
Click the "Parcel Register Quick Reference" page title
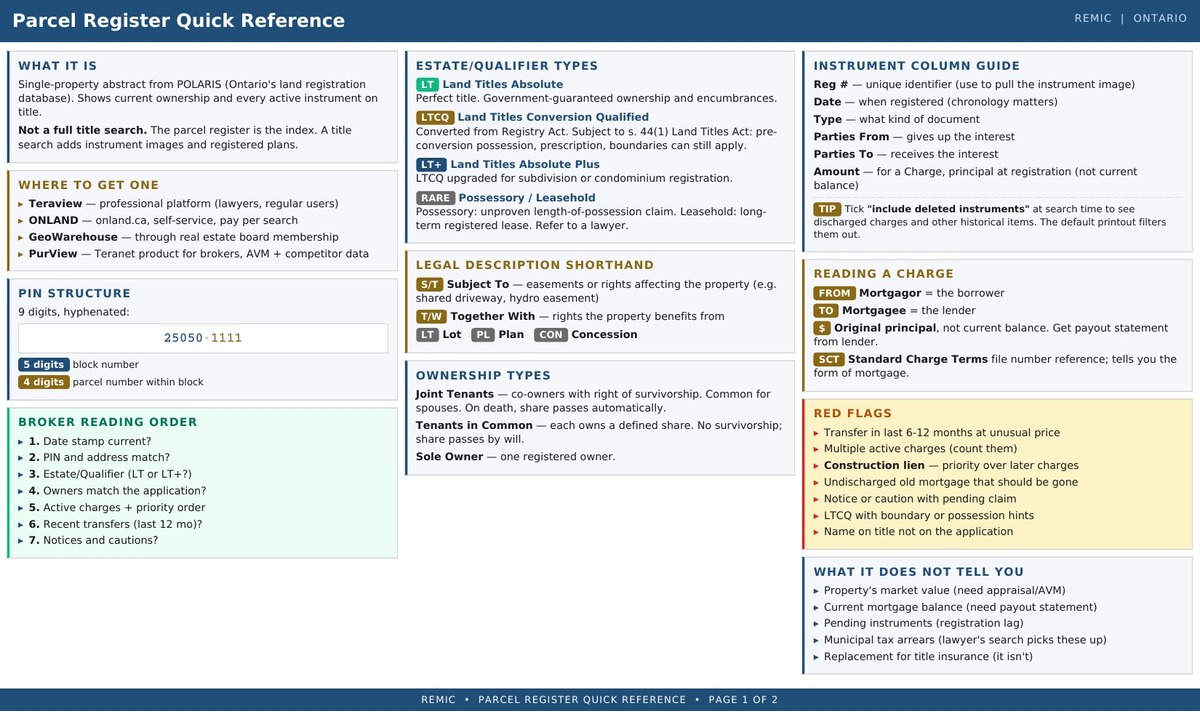point(179,21)
